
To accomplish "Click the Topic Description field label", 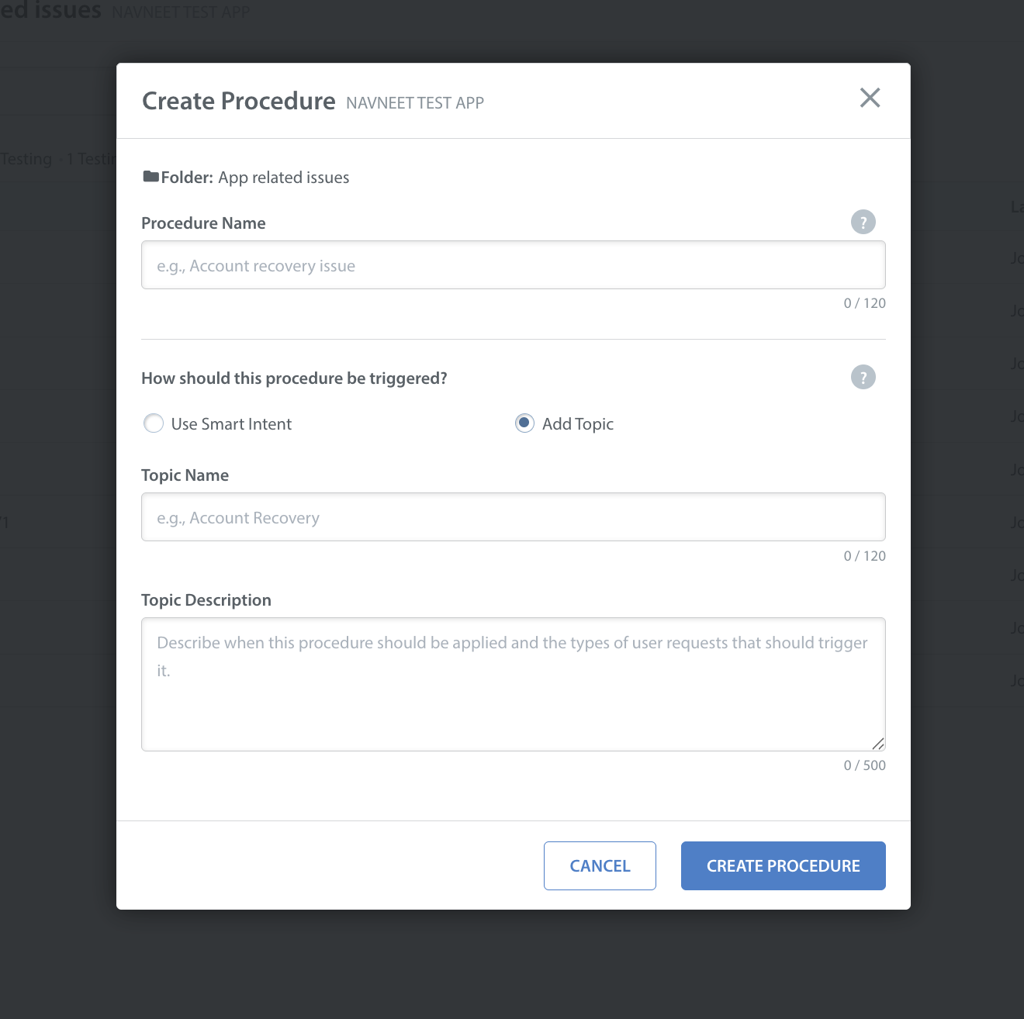I will click(x=206, y=600).
